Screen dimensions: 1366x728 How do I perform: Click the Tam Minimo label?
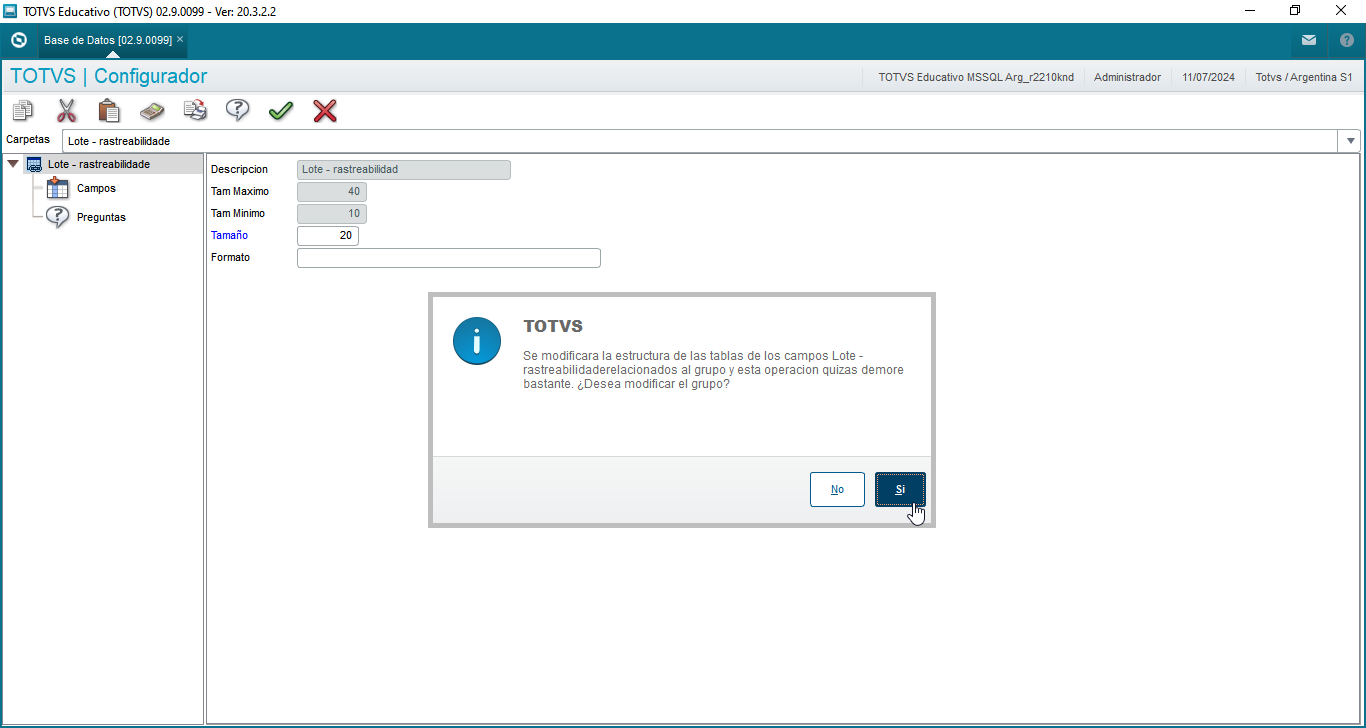pos(238,214)
